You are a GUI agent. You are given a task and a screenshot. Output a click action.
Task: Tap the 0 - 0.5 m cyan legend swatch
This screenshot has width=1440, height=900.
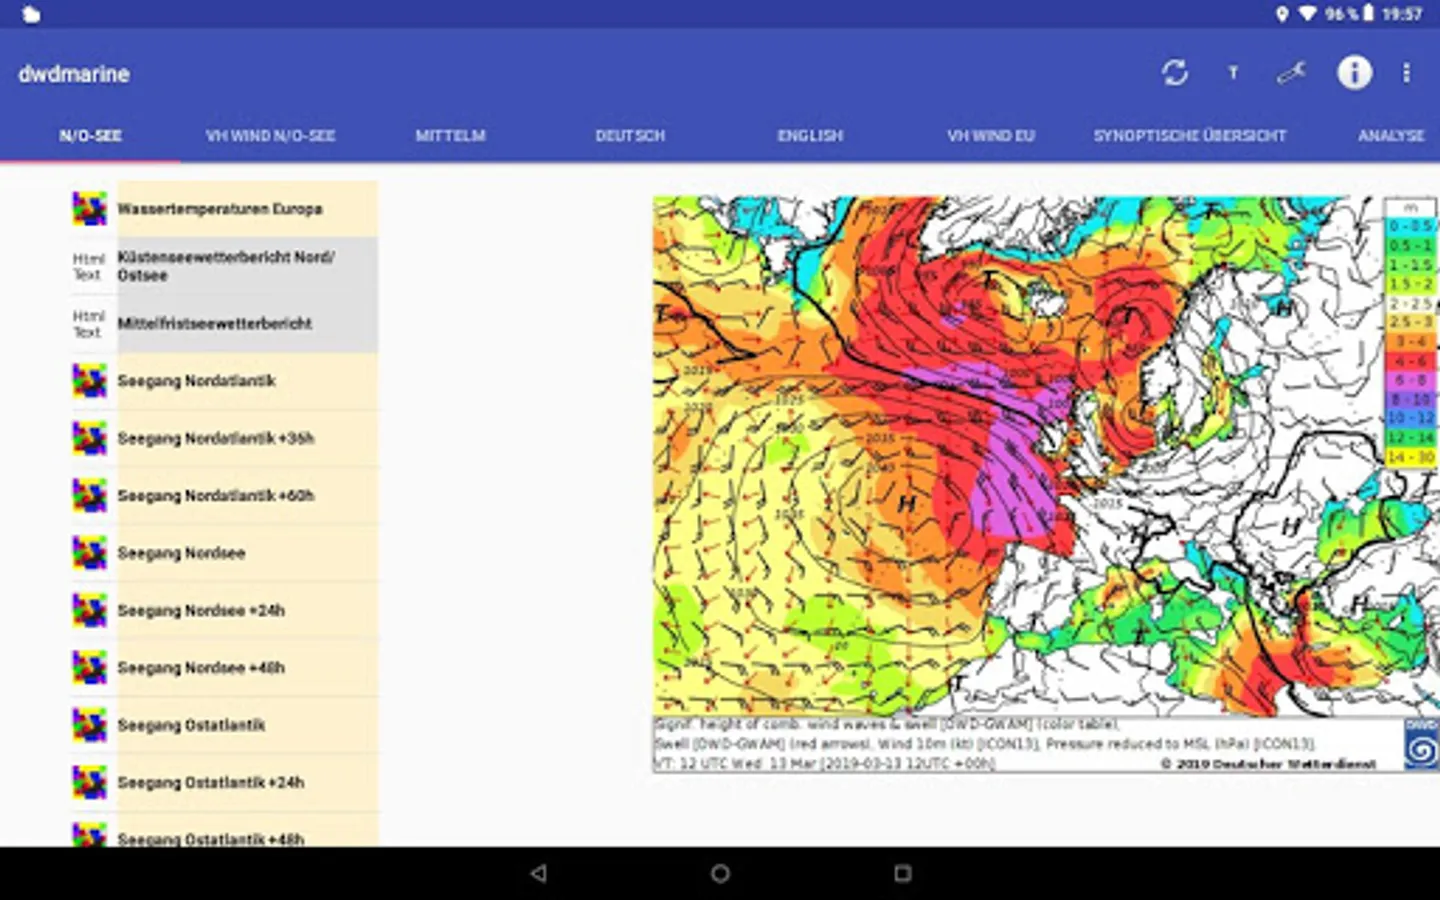coord(1411,226)
